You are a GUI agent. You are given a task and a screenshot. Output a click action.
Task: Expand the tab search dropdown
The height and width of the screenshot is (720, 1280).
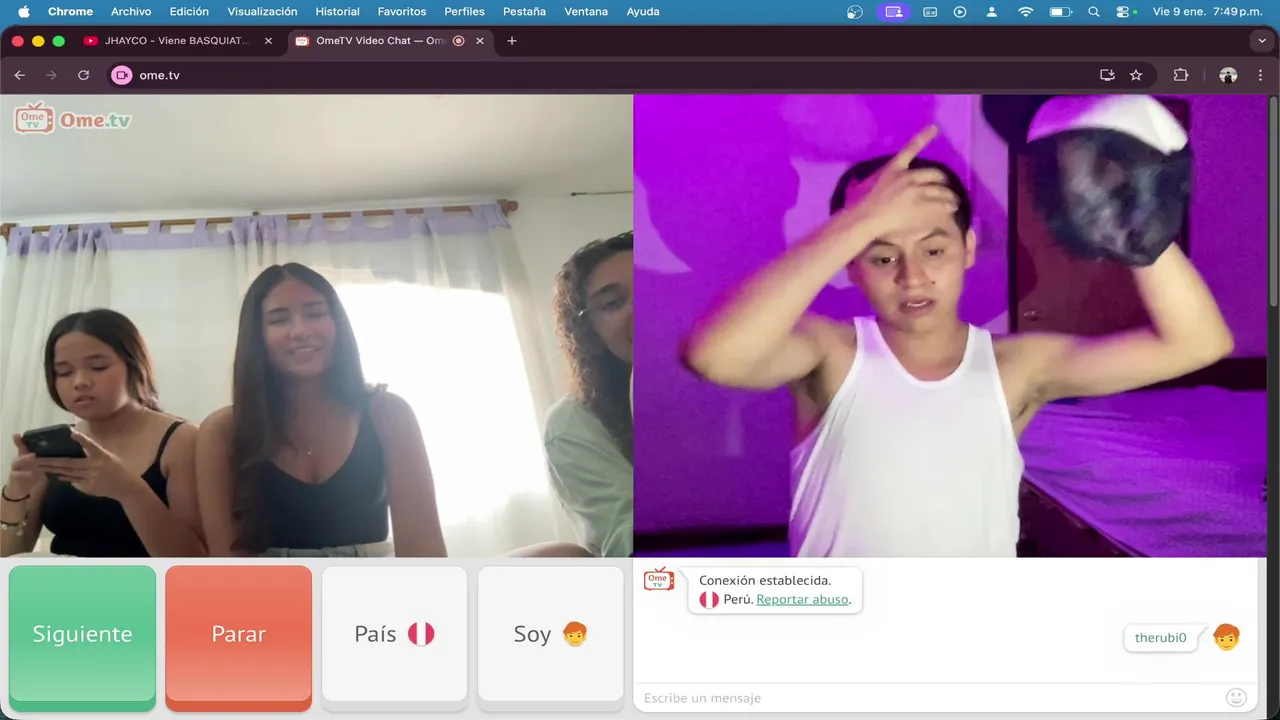click(x=1260, y=41)
